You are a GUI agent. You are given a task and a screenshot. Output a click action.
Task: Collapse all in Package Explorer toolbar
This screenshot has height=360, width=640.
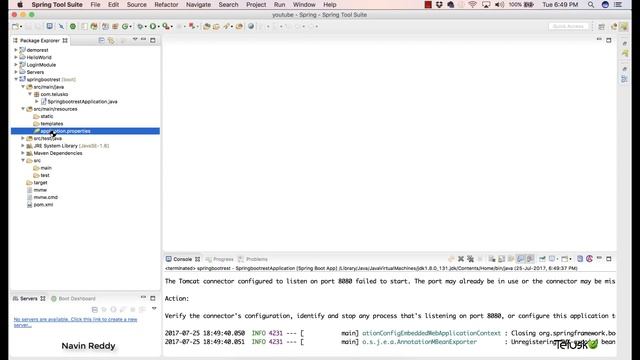(101, 40)
